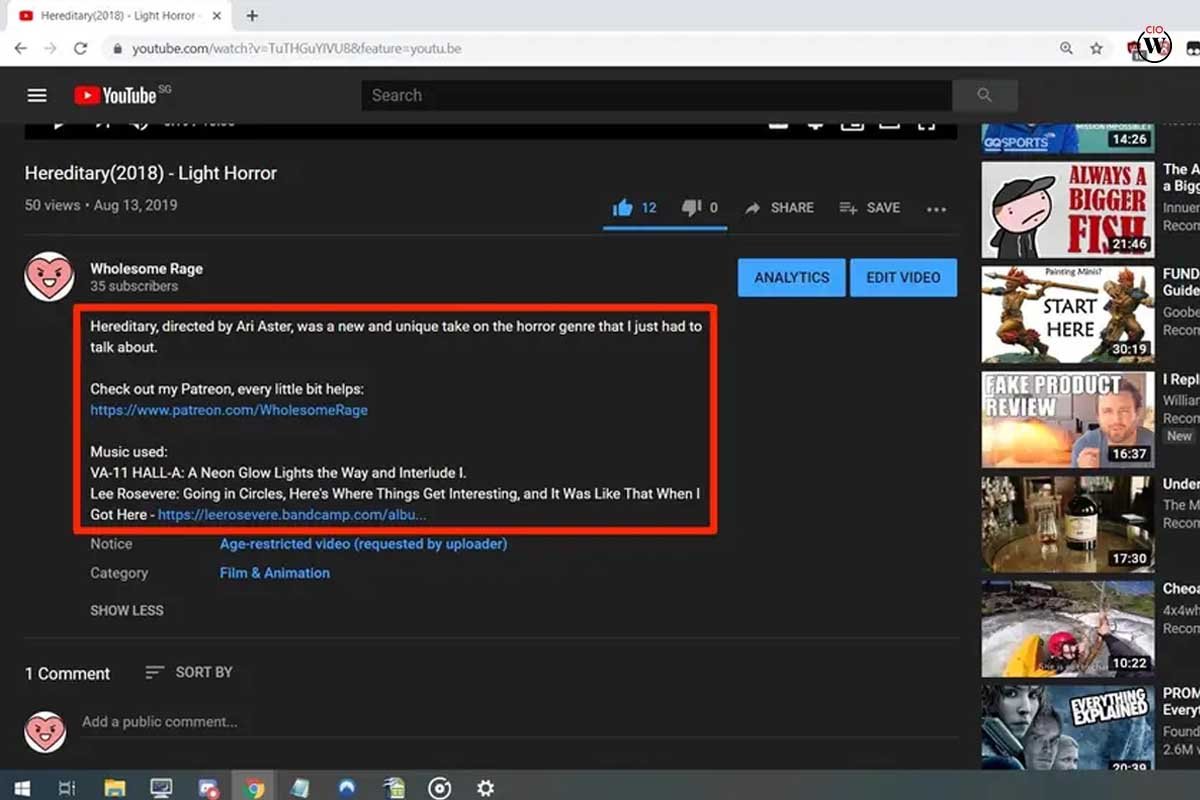This screenshot has width=1200, height=800.
Task: Open the YouTube hamburger guide menu
Action: [37, 96]
